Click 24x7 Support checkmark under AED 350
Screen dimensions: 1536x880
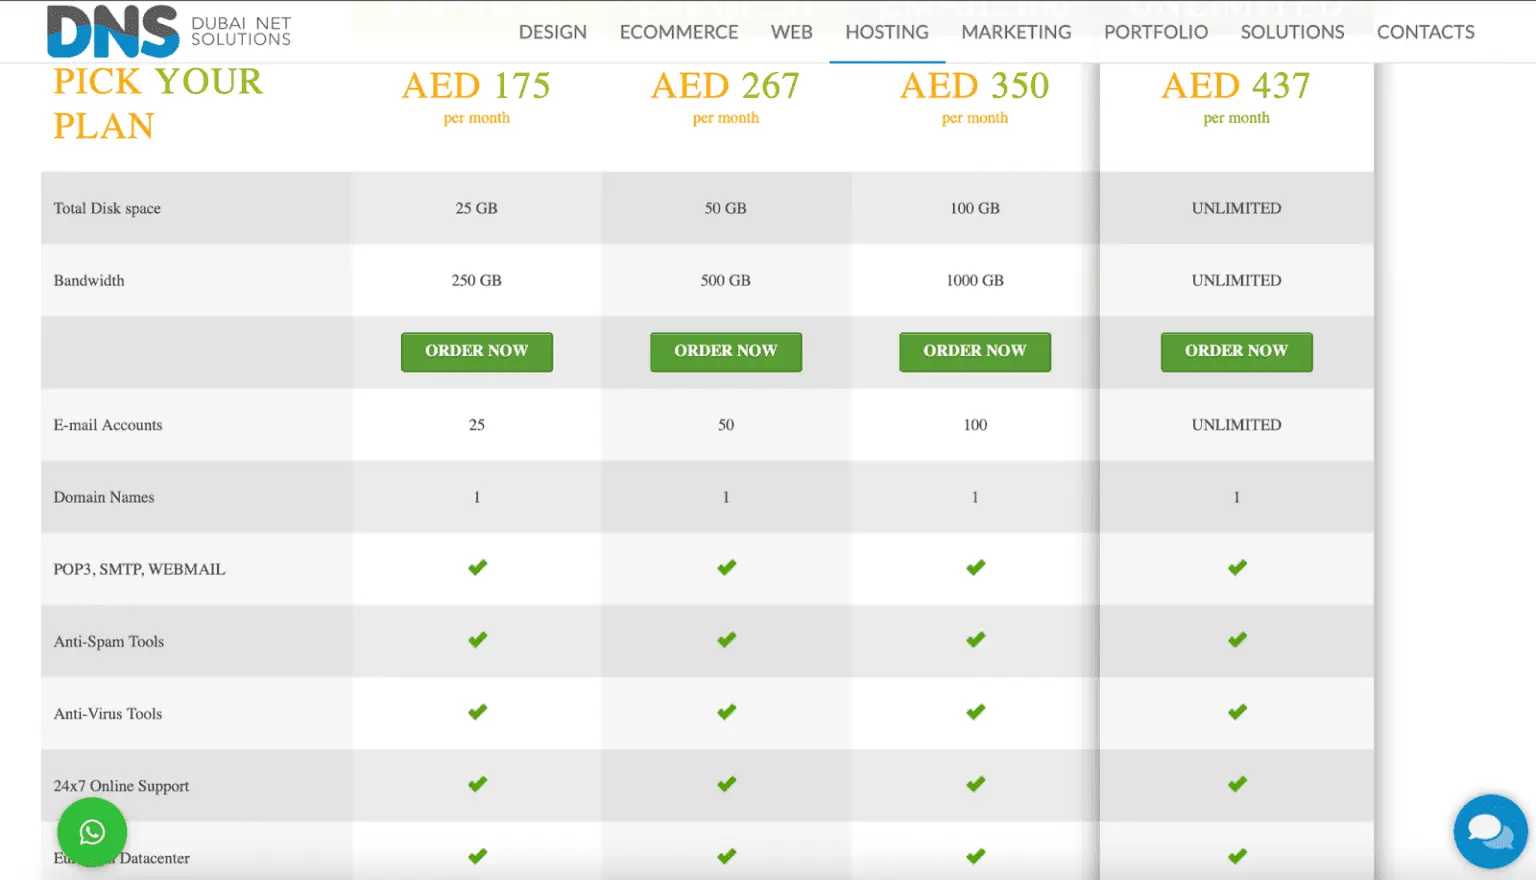(x=975, y=784)
